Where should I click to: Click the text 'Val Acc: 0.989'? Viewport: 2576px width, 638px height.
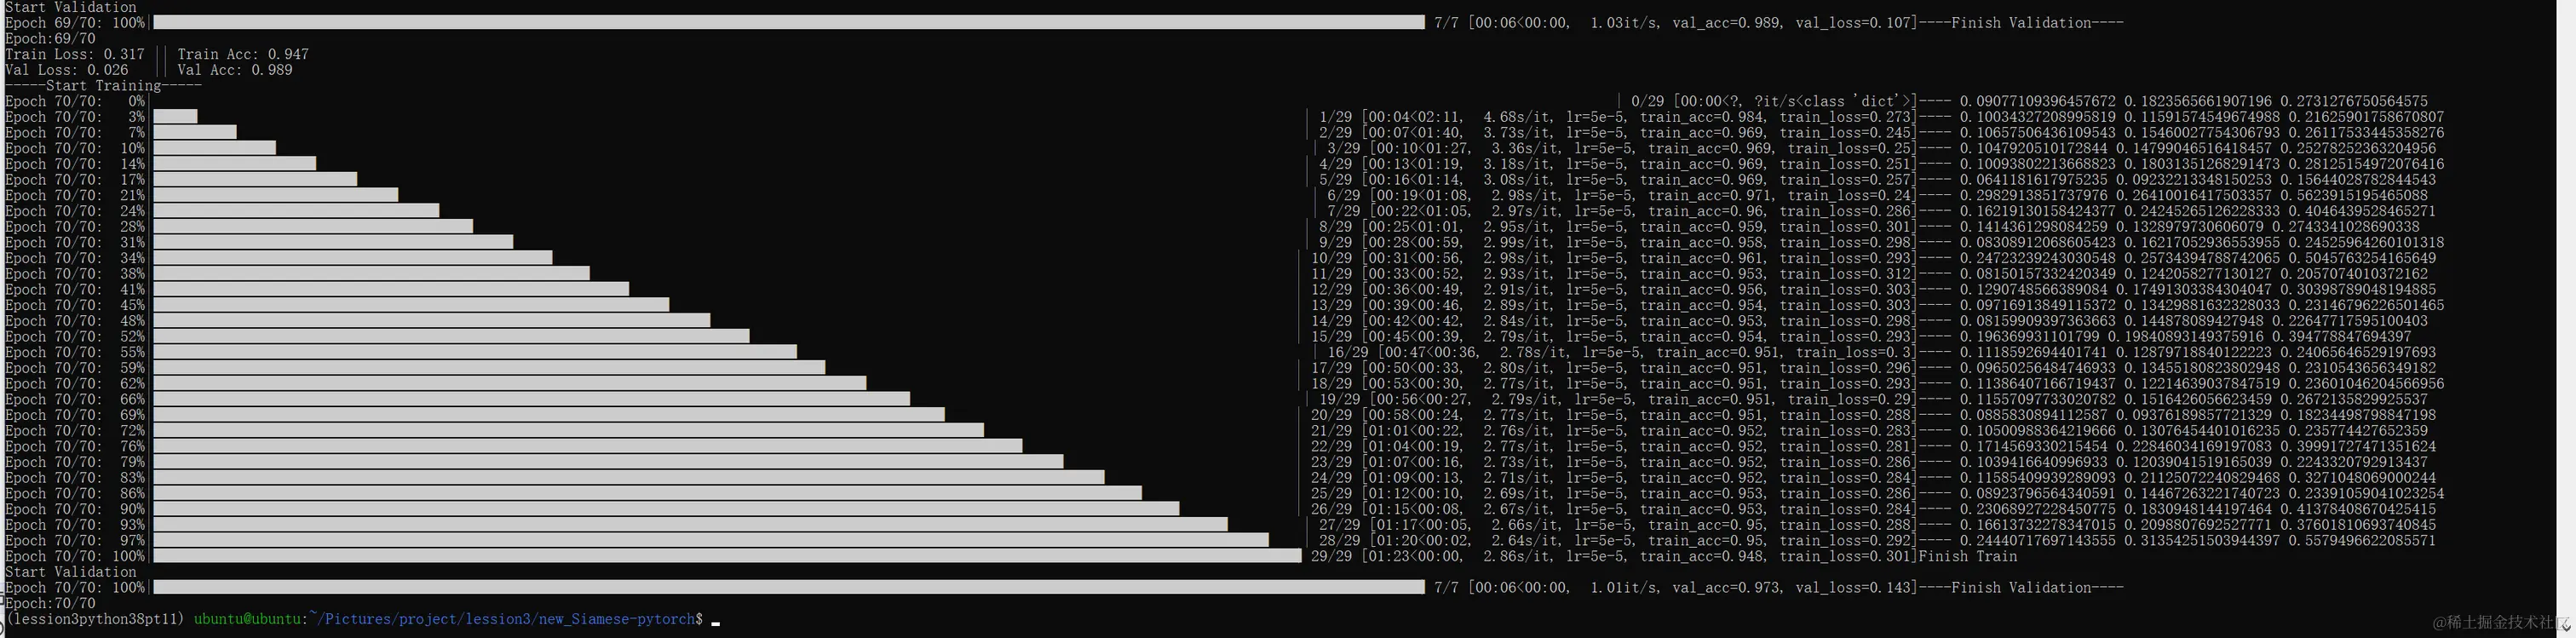tap(235, 70)
